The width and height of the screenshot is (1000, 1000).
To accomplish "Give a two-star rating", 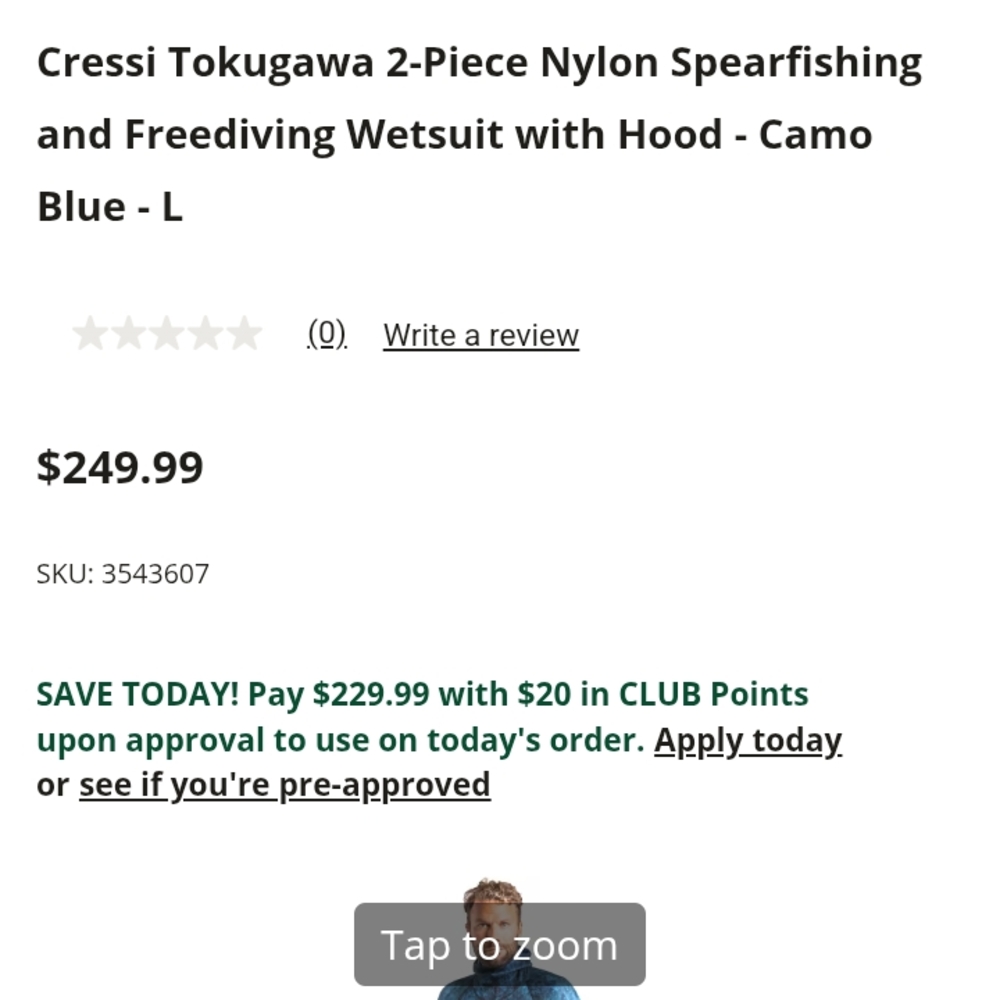I will 128,332.
